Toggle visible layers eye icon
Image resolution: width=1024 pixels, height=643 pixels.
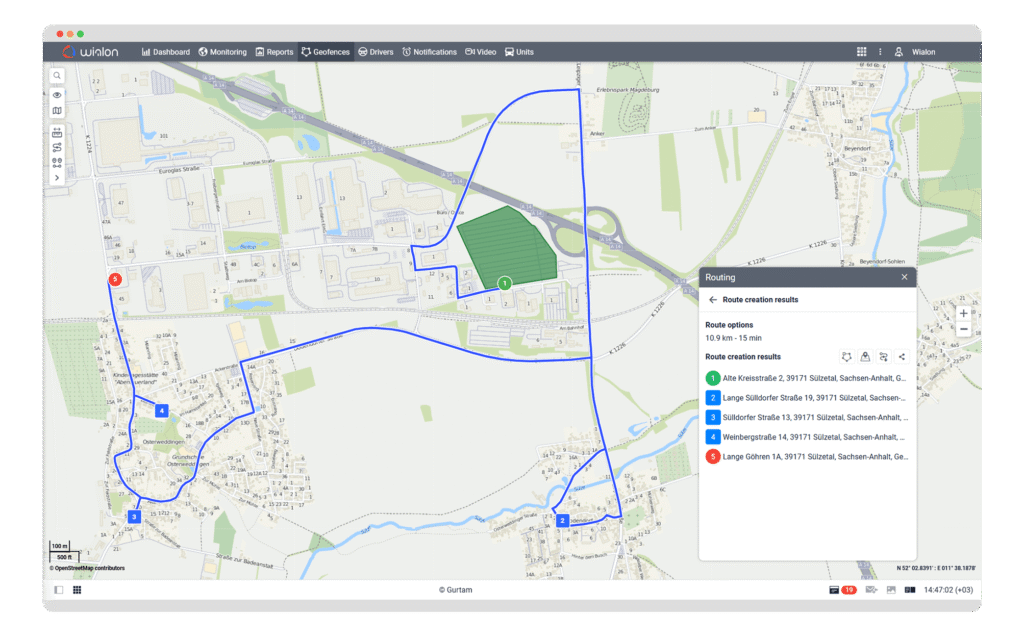click(58, 96)
